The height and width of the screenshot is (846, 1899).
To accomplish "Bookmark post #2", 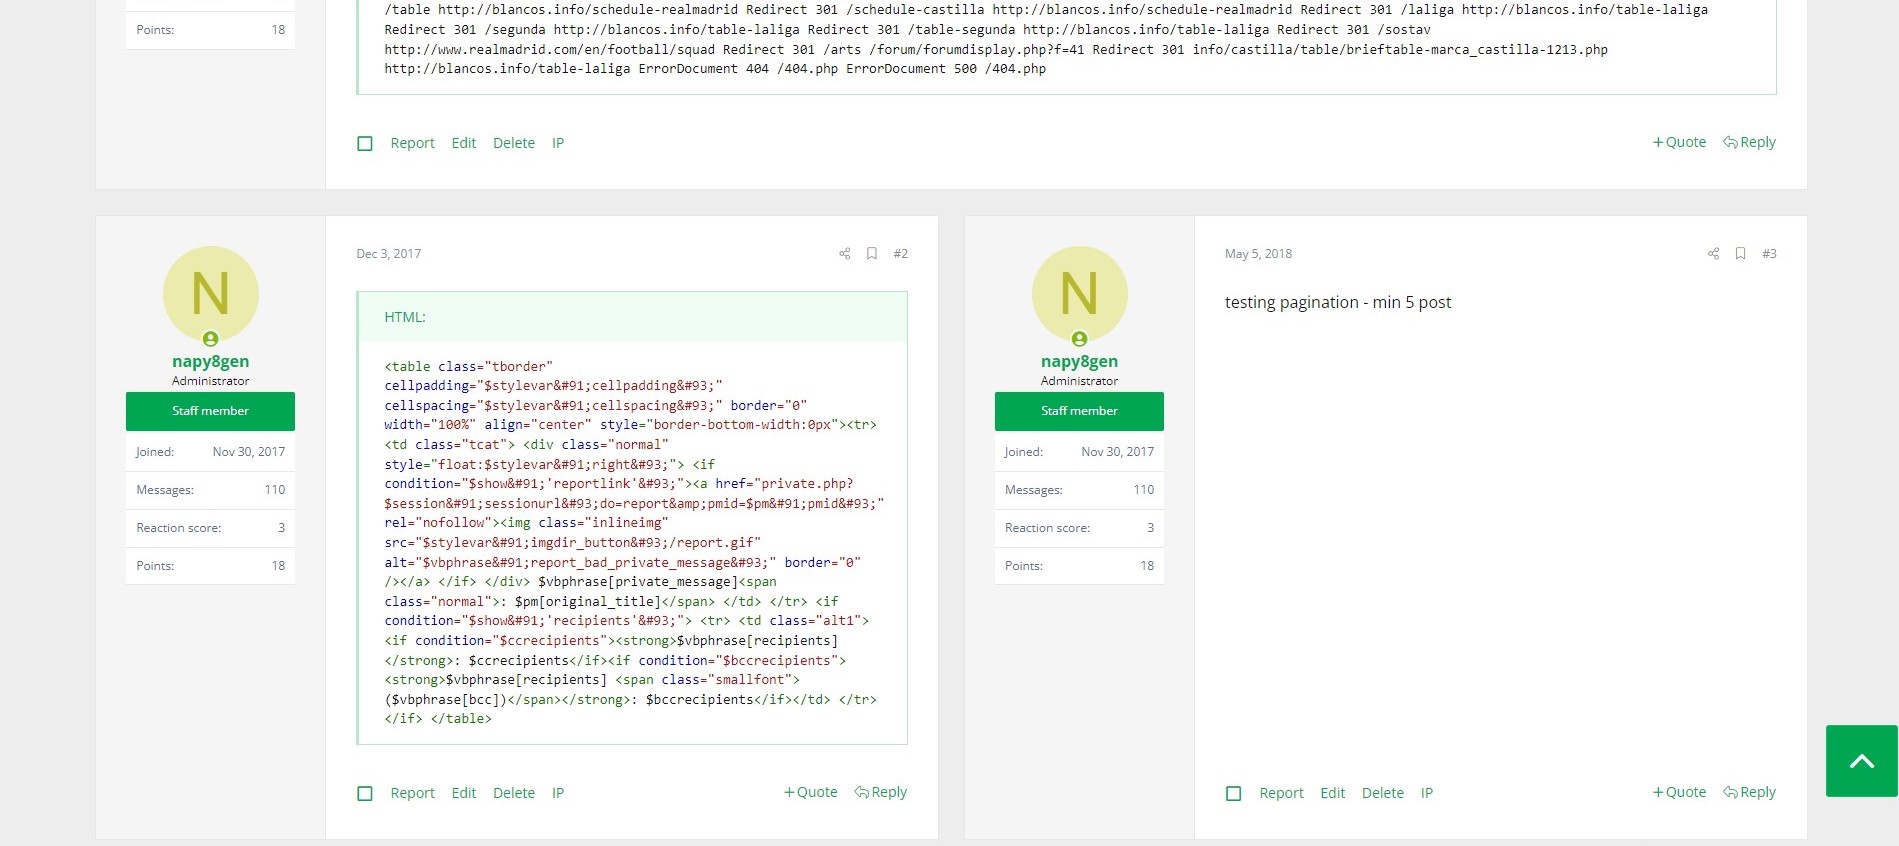I will coord(872,254).
